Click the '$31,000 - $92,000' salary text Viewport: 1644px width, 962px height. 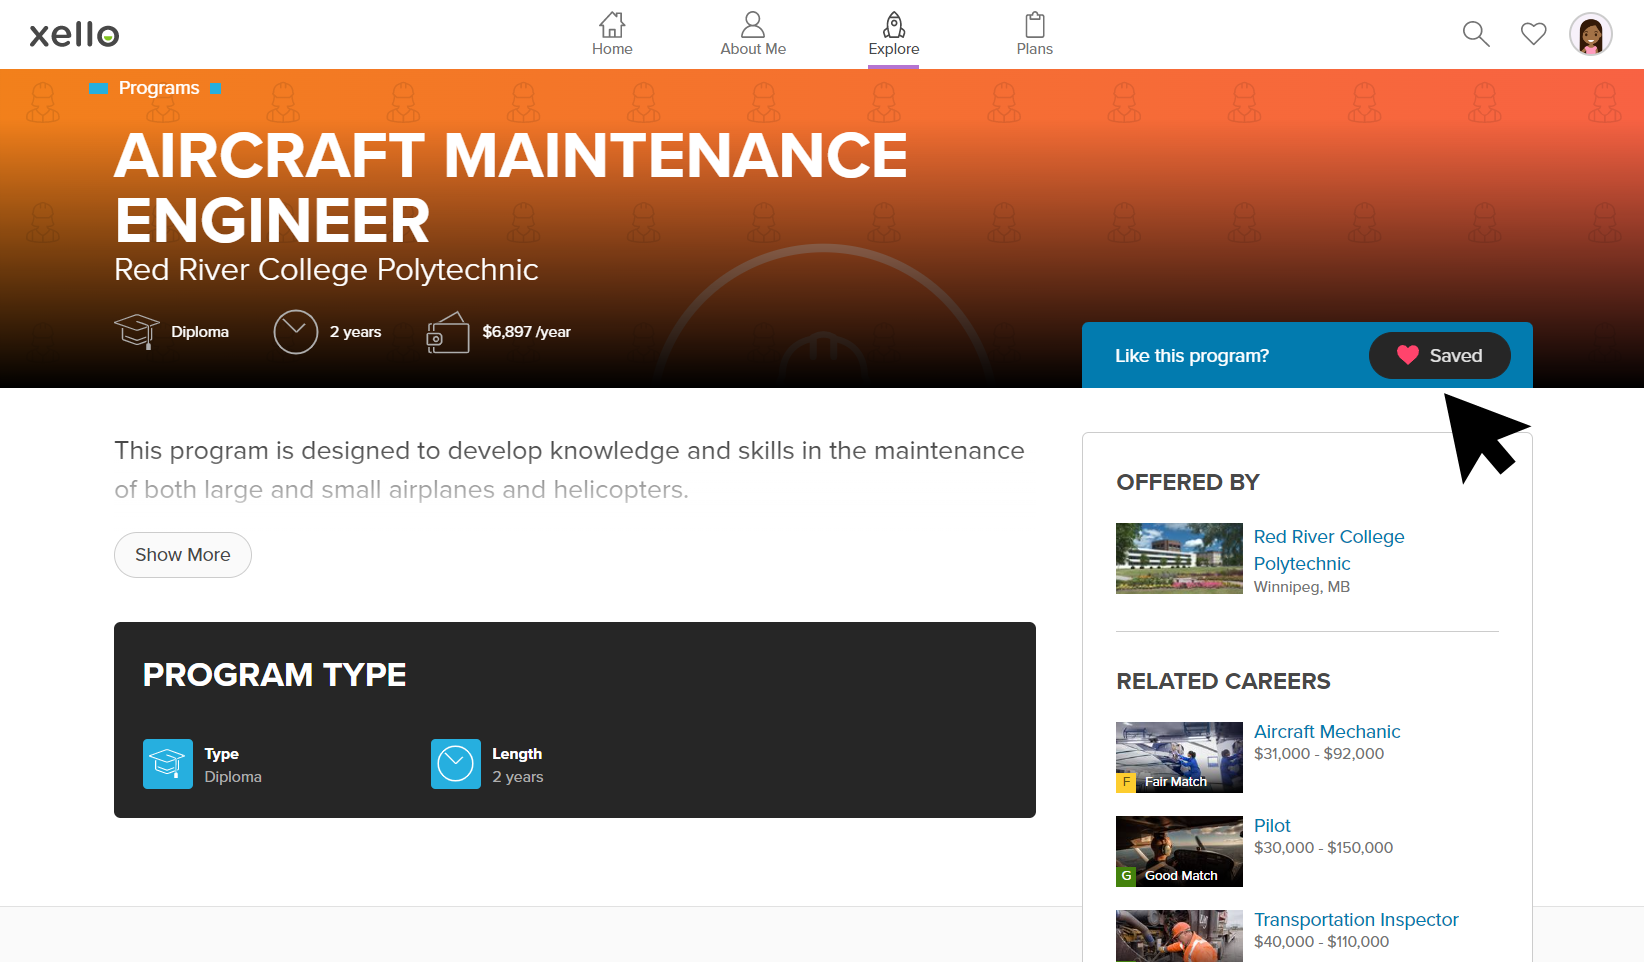1319,754
